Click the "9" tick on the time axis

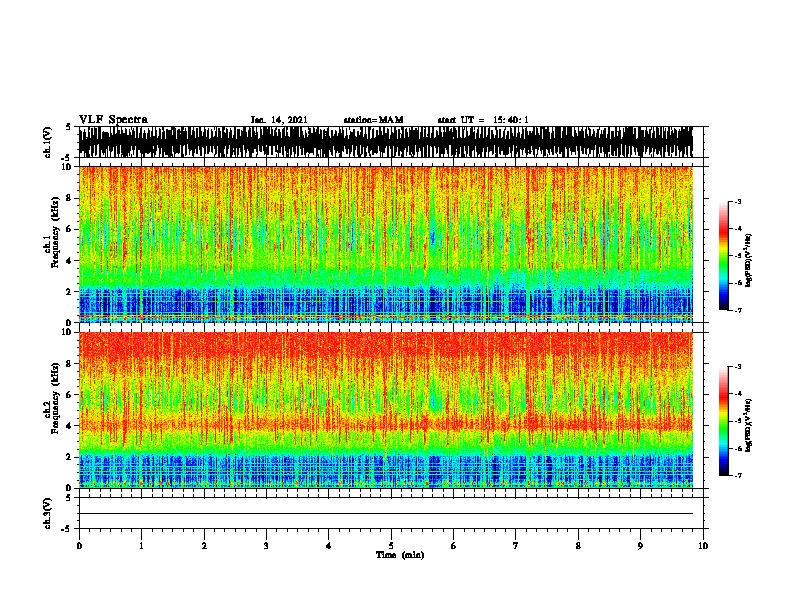(x=640, y=546)
